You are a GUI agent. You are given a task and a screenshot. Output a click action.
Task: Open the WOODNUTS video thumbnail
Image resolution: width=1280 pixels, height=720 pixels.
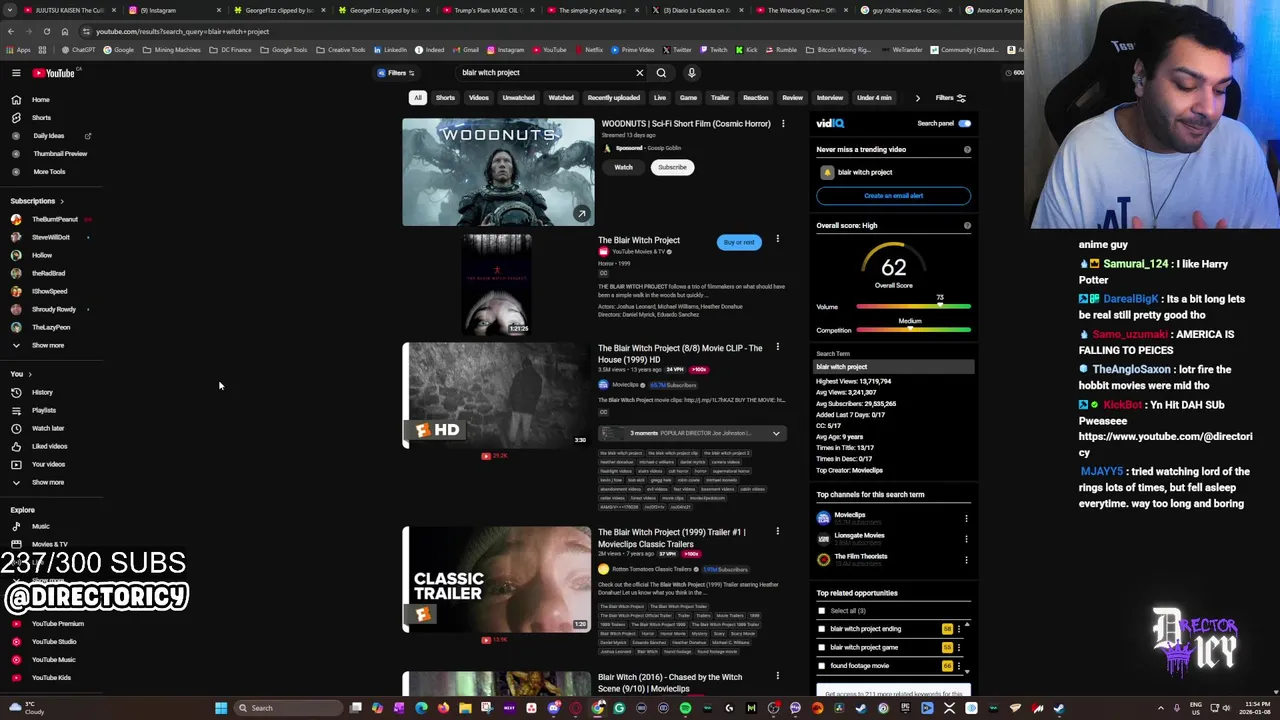[498, 172]
